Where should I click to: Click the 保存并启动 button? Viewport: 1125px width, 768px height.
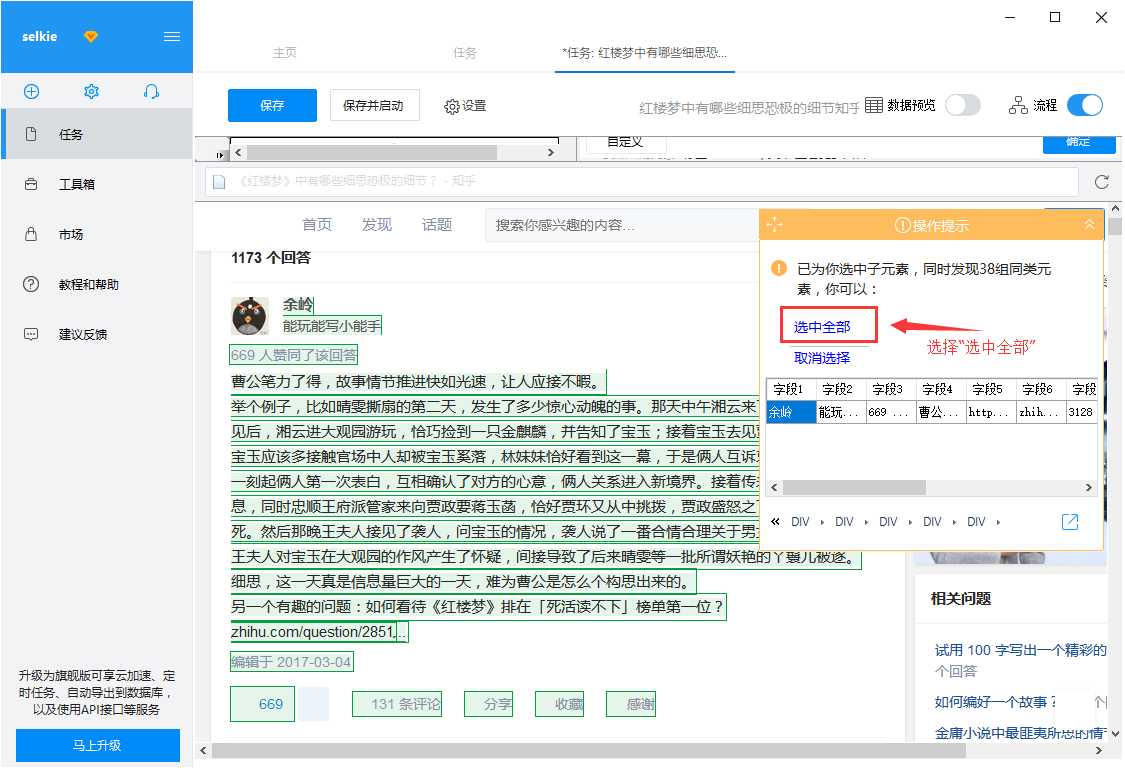[374, 106]
